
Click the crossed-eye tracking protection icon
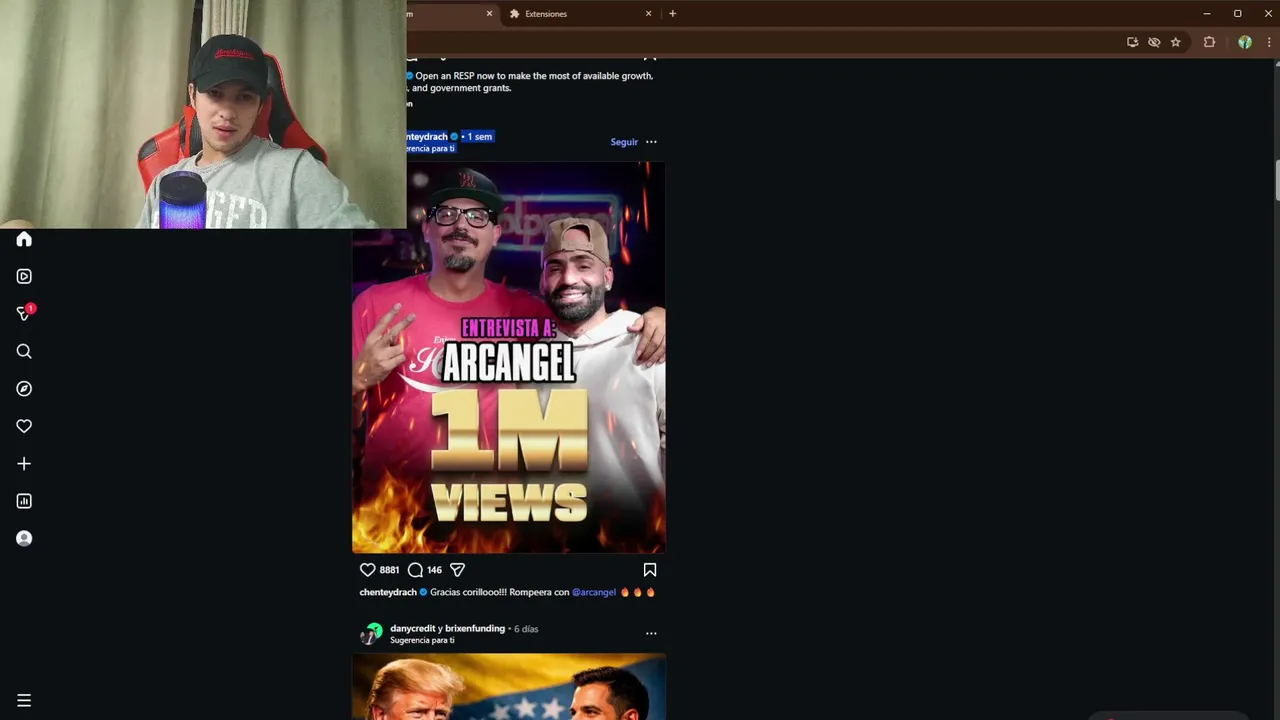pyautogui.click(x=1154, y=42)
